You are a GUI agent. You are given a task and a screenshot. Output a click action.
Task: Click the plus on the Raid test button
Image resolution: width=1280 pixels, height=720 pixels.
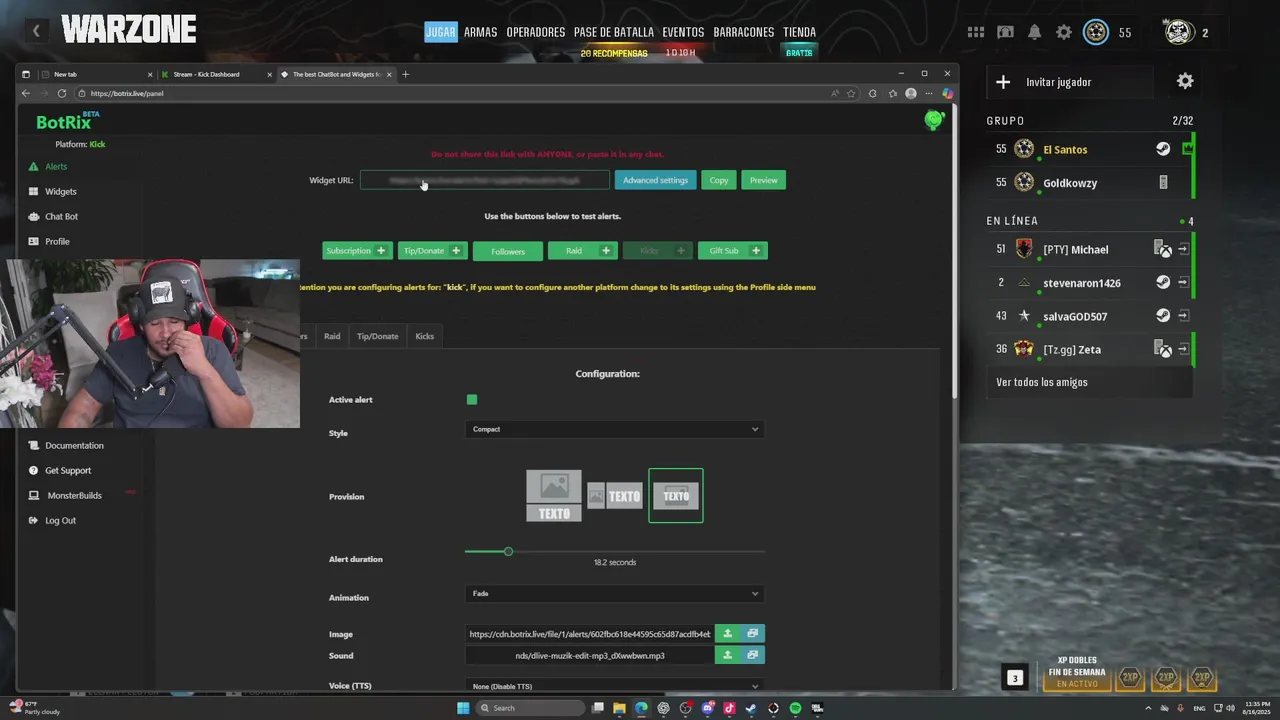click(x=606, y=250)
